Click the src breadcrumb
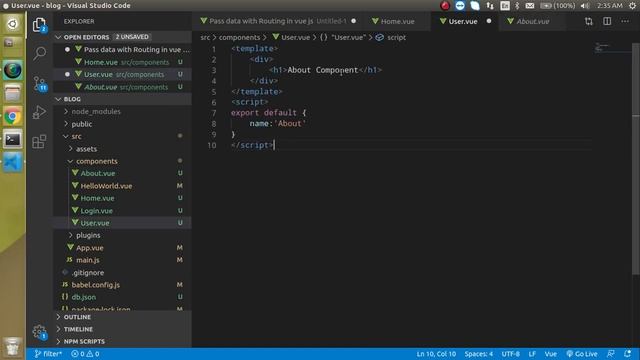The image size is (640, 360). click(205, 38)
